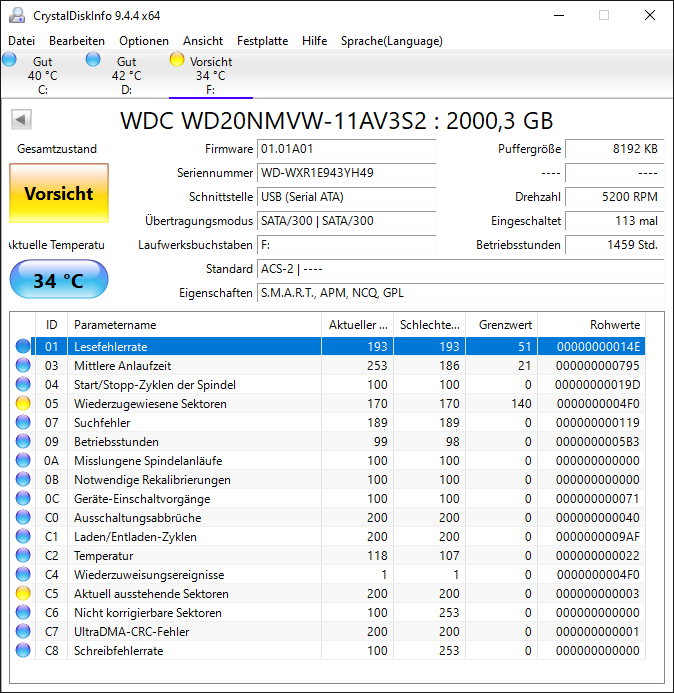Image resolution: width=674 pixels, height=693 pixels.
Task: Click the Grenzwert column header
Action: pyautogui.click(x=502, y=325)
